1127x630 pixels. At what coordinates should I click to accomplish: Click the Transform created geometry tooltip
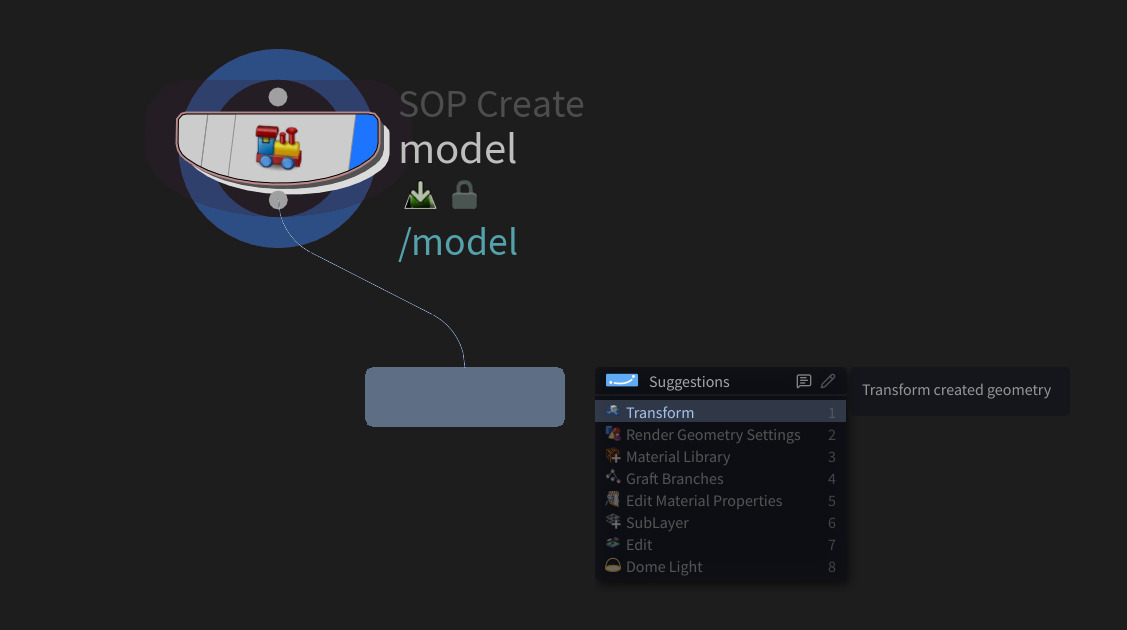click(x=960, y=391)
